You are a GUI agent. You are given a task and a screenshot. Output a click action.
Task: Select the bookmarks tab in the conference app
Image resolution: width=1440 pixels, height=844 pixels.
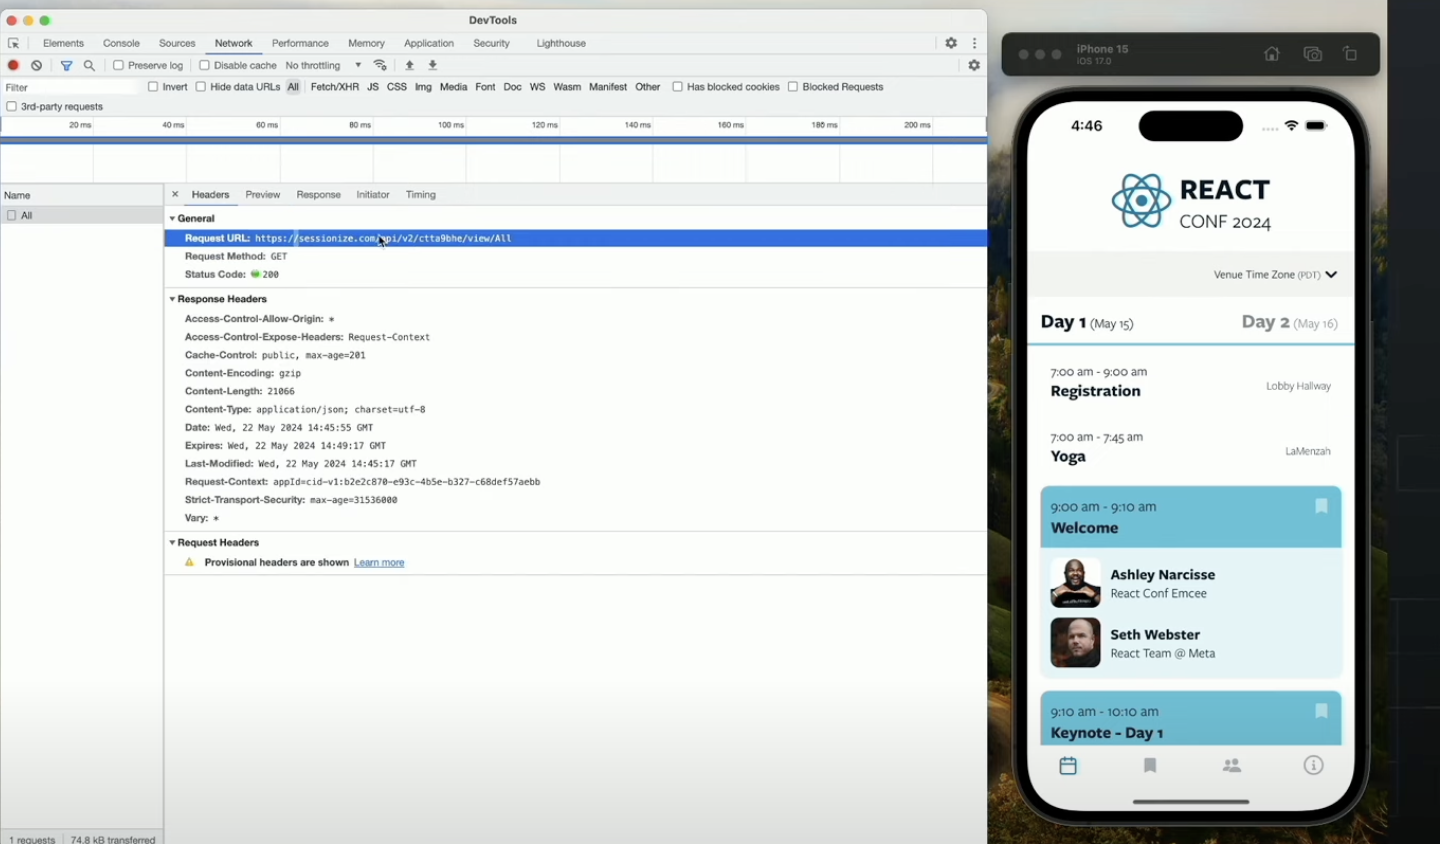(x=1150, y=765)
